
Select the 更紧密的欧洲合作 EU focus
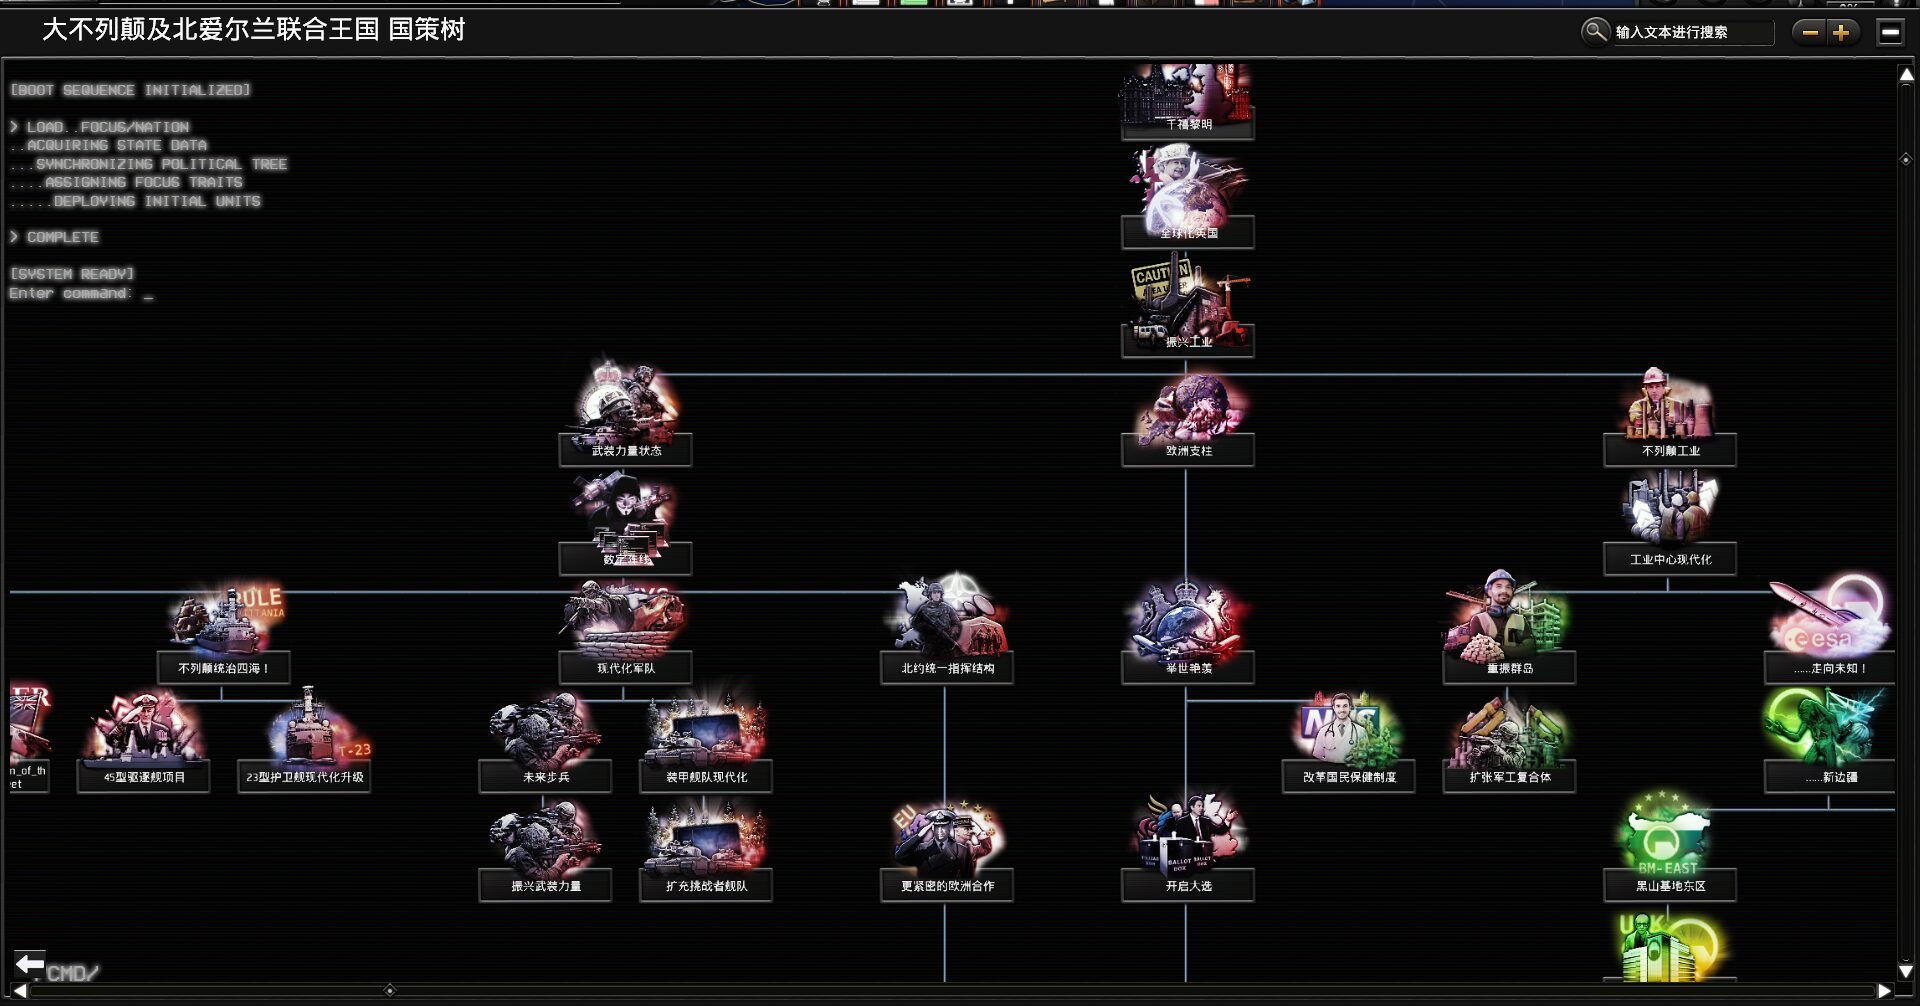tap(946, 851)
